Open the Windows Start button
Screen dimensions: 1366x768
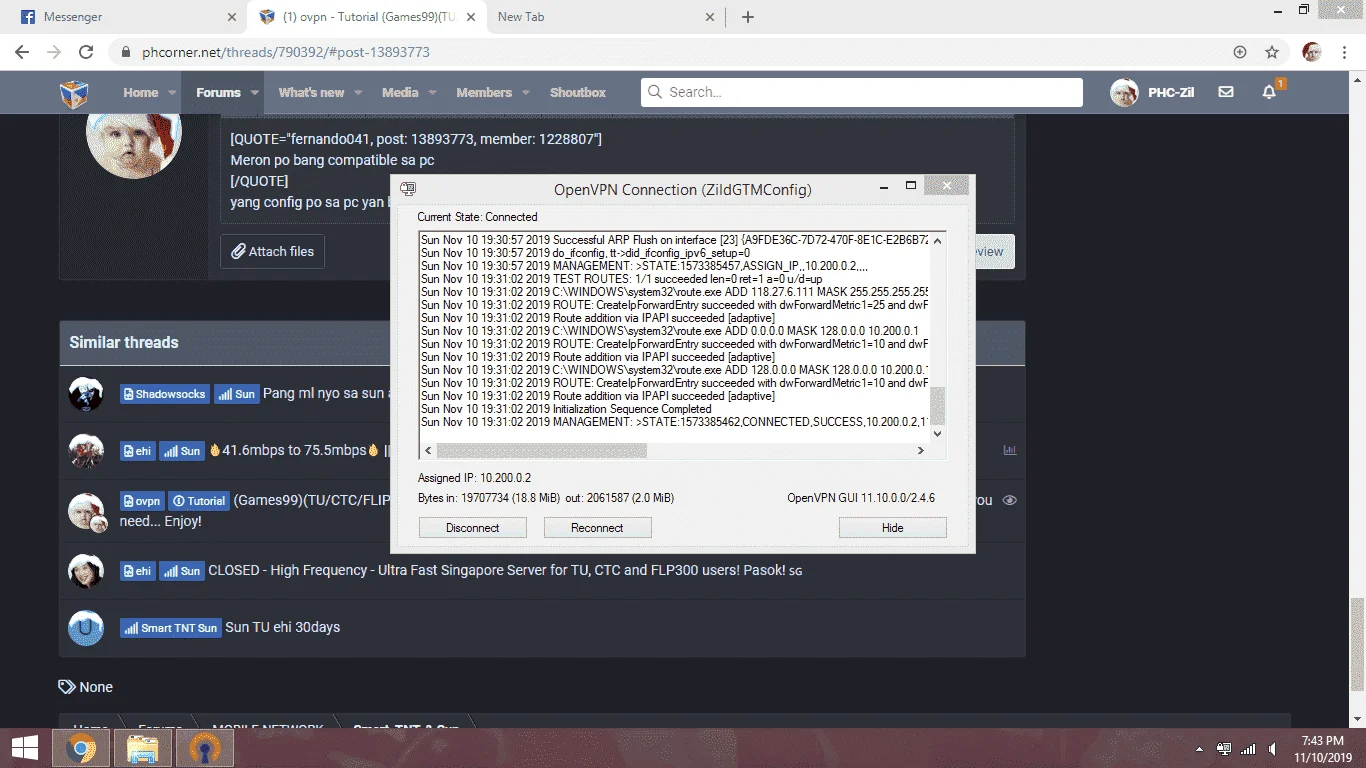pyautogui.click(x=24, y=748)
